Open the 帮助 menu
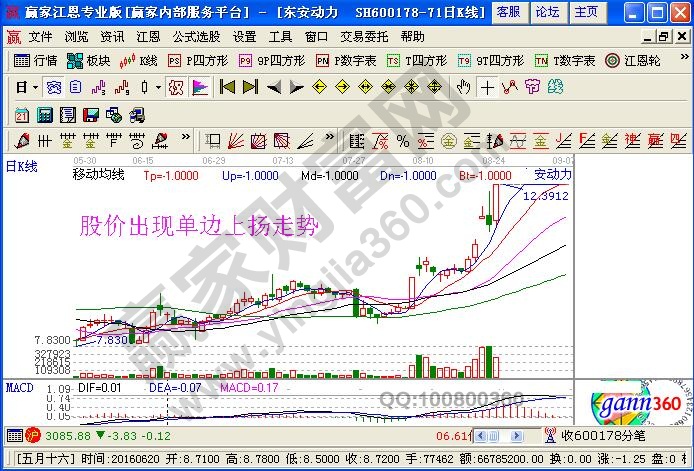Screen dimensions: 694x471 pyautogui.click(x=412, y=37)
